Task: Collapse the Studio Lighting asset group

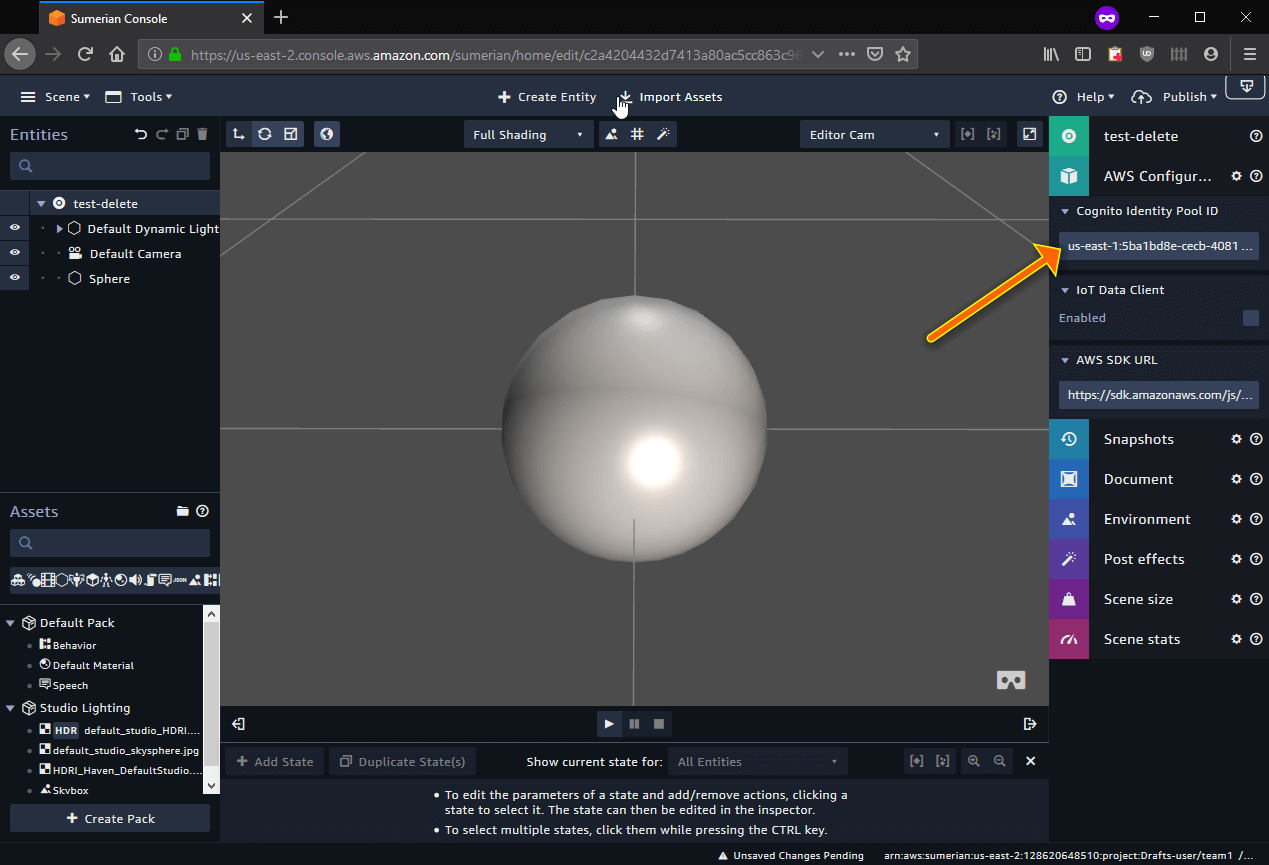Action: click(x=11, y=708)
